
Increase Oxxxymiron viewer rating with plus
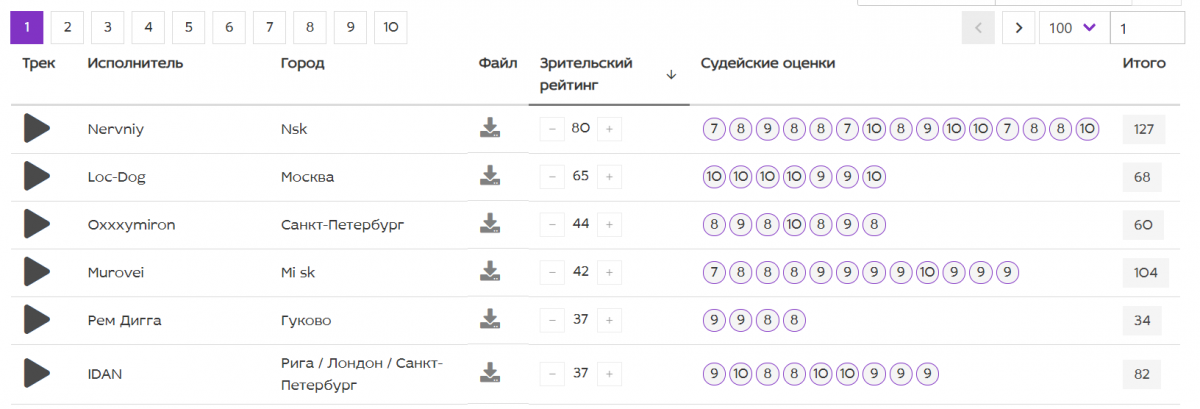(609, 224)
